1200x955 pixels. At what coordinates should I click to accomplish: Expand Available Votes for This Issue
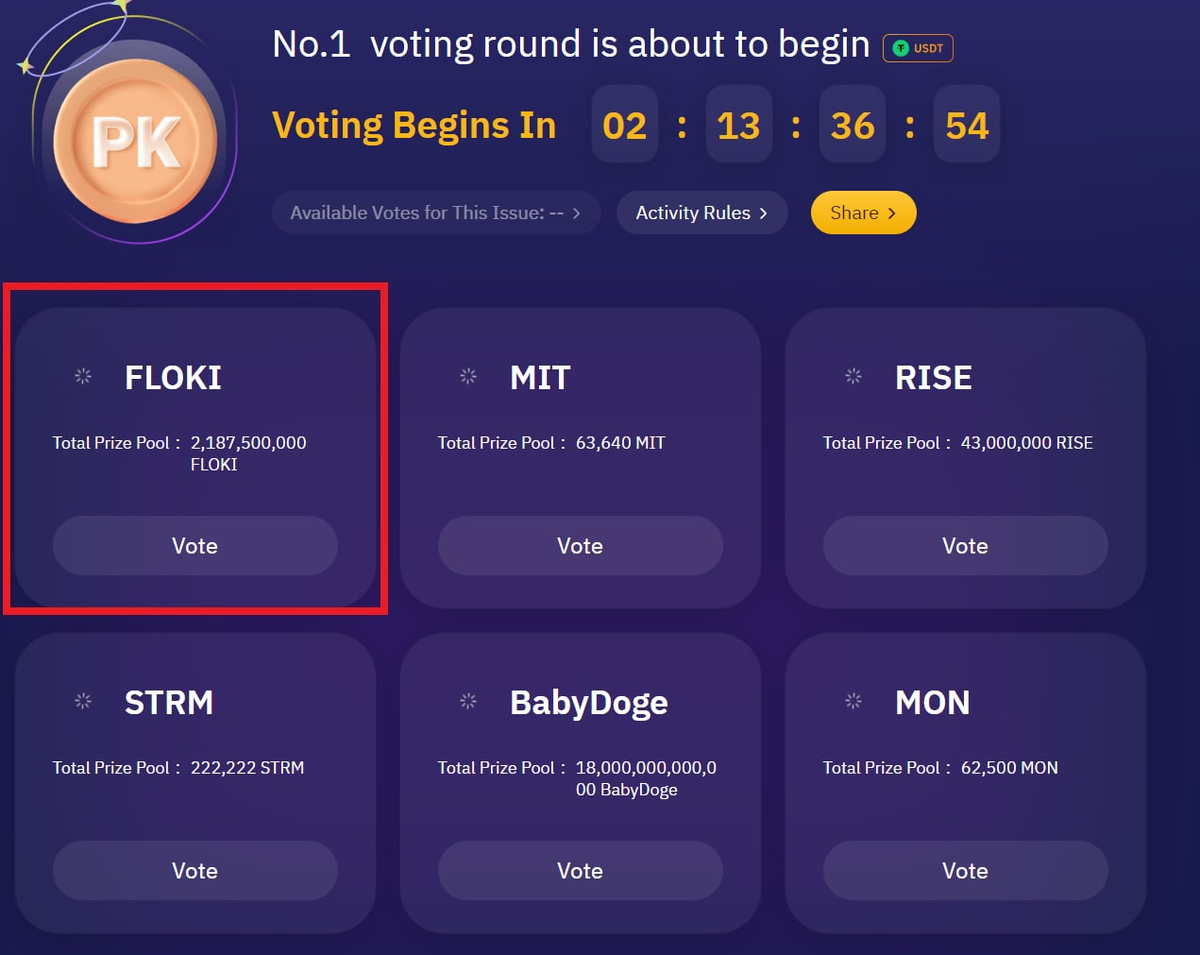click(436, 213)
